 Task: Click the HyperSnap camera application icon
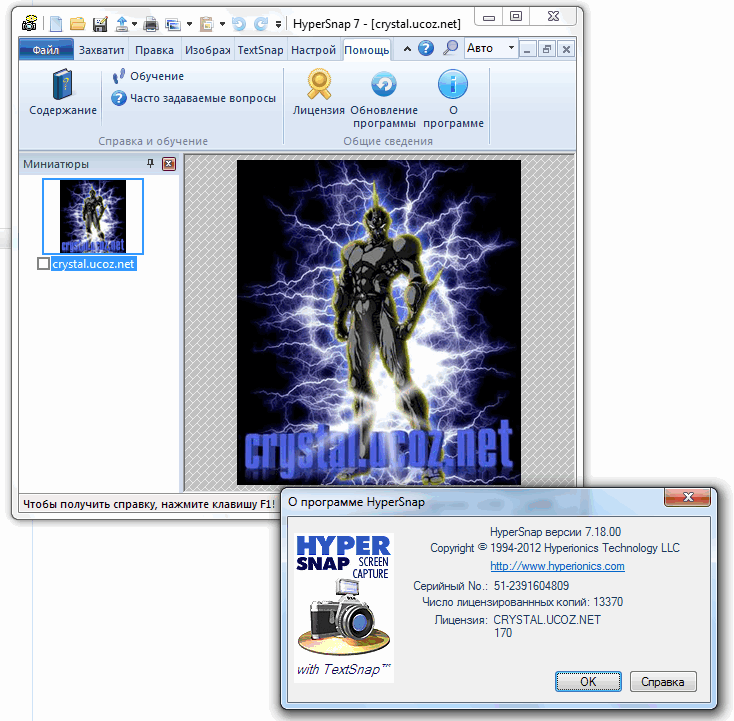click(x=29, y=23)
